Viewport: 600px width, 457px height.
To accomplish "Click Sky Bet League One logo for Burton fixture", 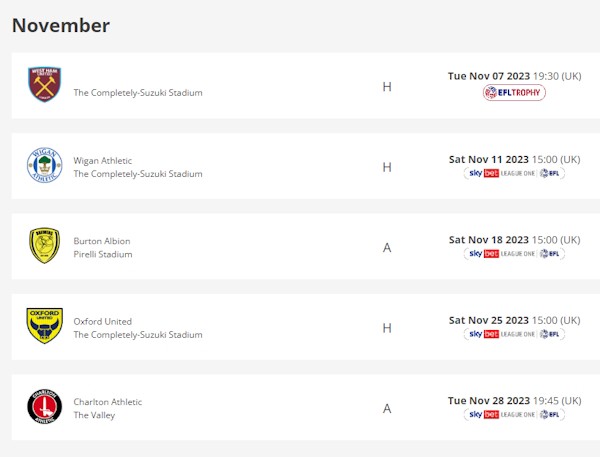I will (514, 254).
